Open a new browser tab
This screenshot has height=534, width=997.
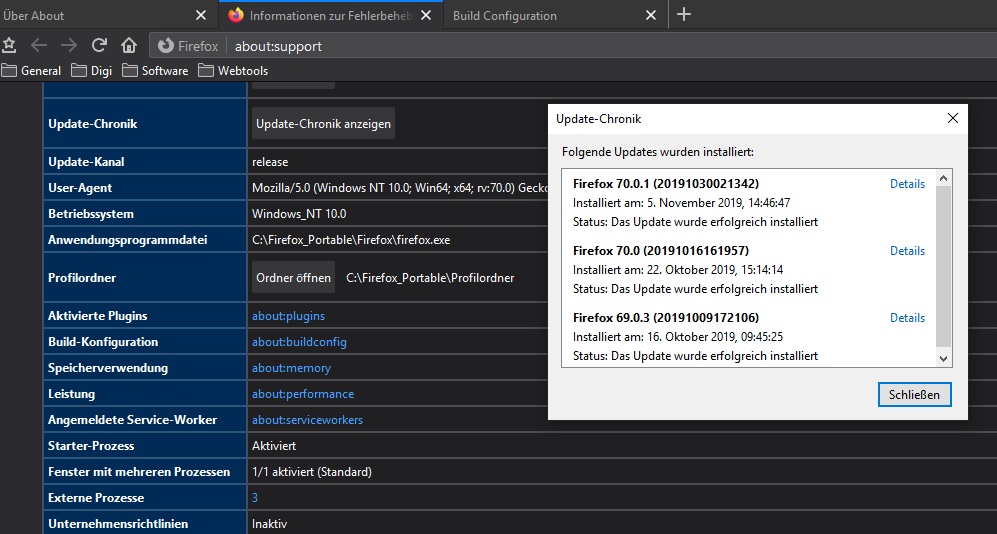pos(684,15)
